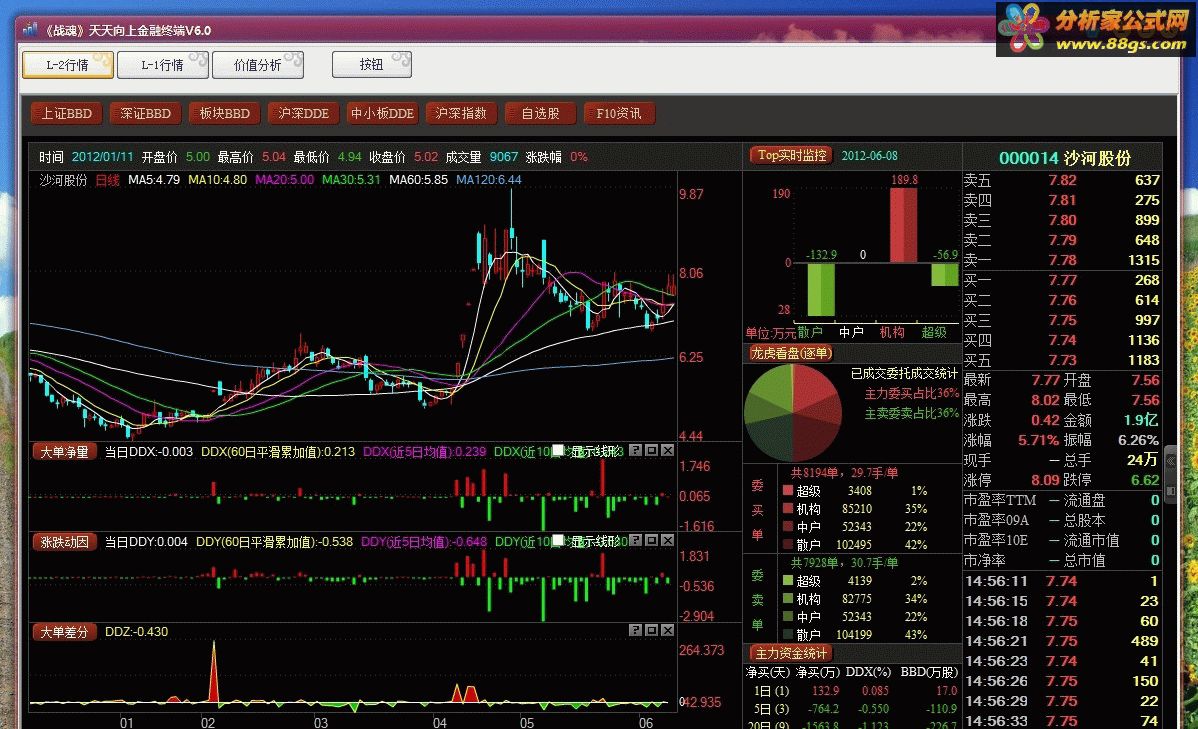Open help for the 大单差分 panel
The height and width of the screenshot is (729, 1198).
click(x=636, y=630)
